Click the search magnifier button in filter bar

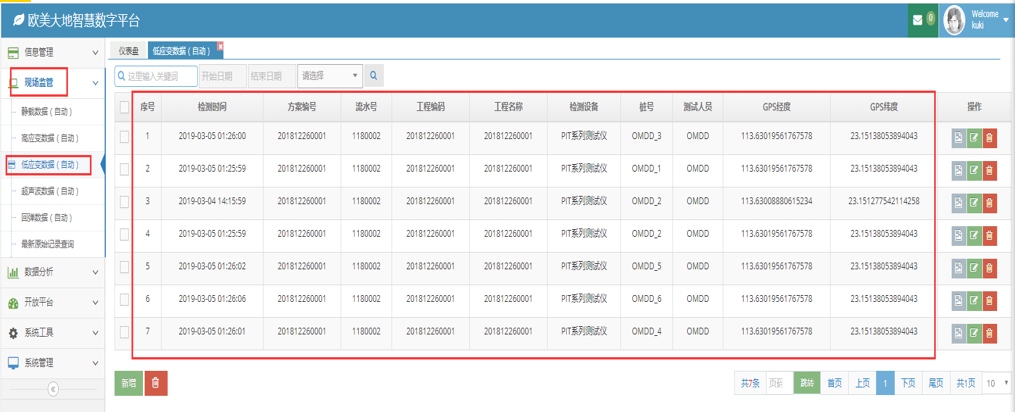(x=374, y=76)
